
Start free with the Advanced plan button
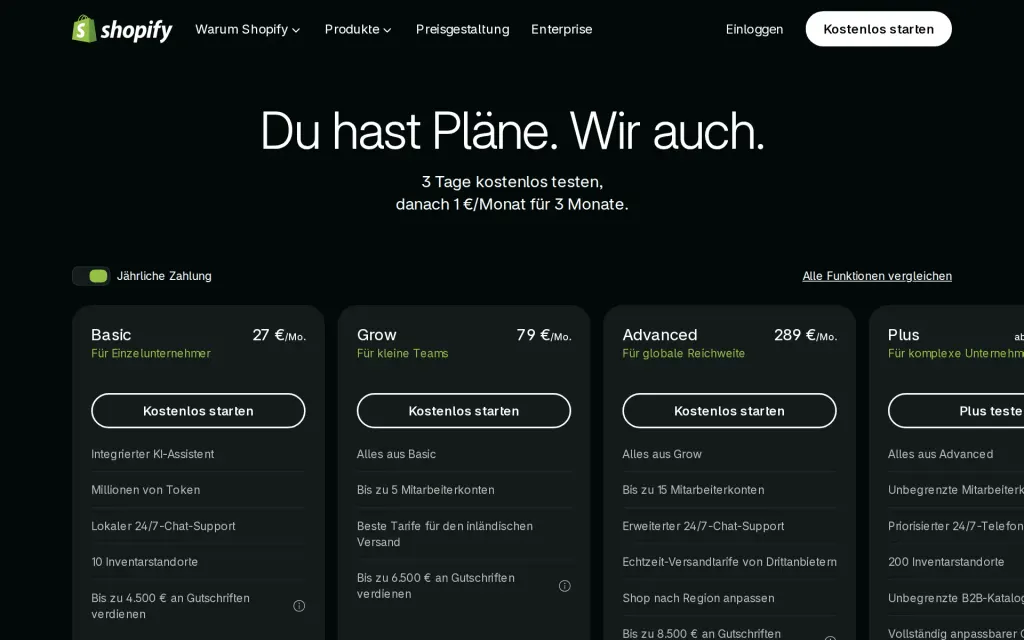point(729,411)
